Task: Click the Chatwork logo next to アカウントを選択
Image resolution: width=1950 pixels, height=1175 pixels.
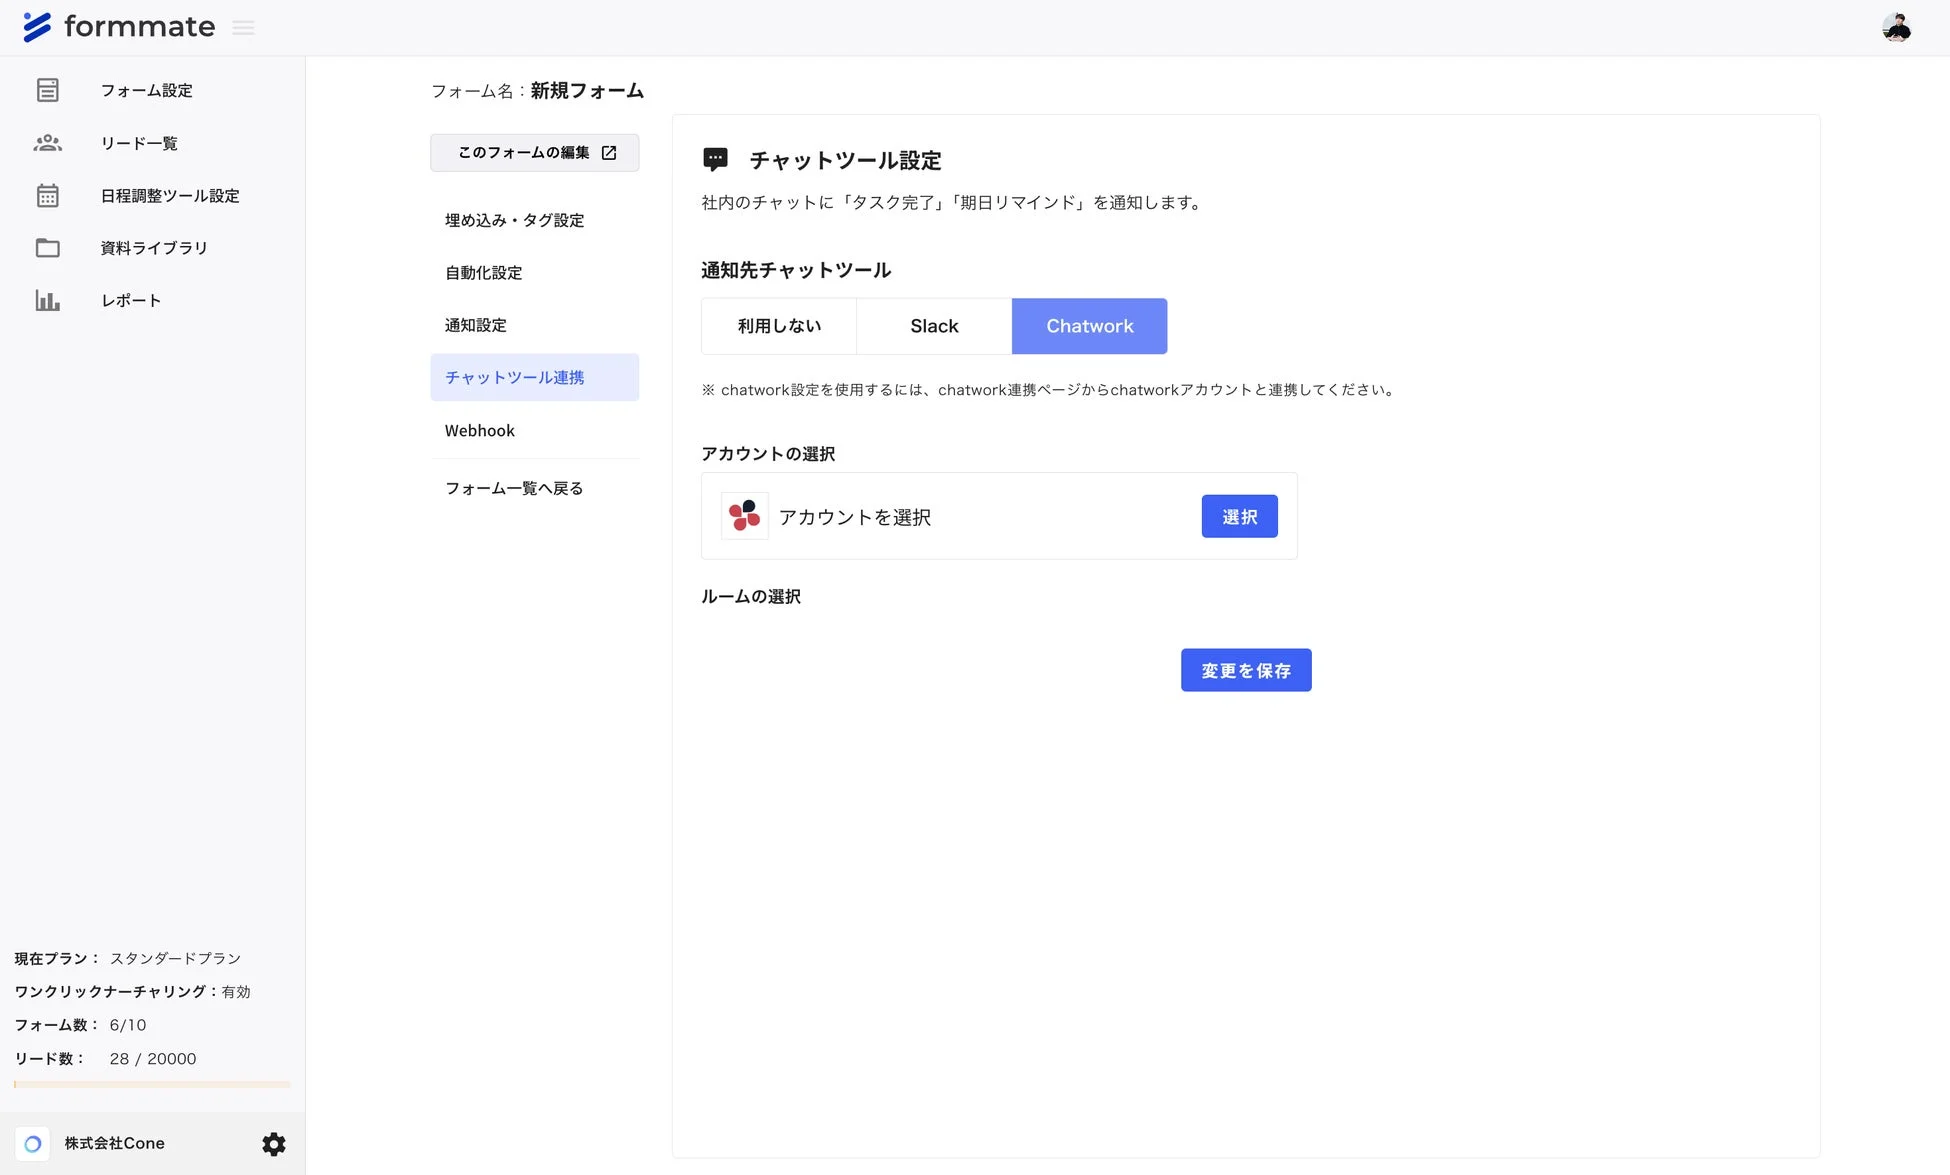Action: click(744, 516)
